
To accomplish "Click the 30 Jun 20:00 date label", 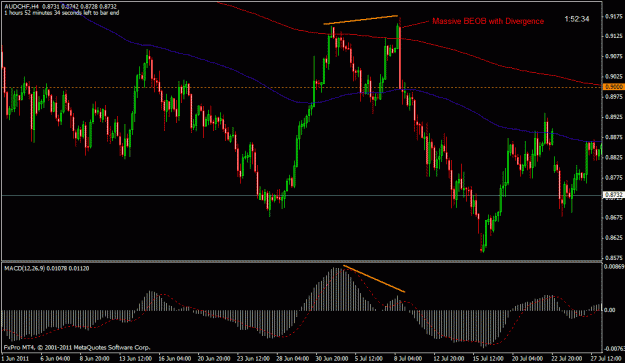I will pyautogui.click(x=332, y=358).
